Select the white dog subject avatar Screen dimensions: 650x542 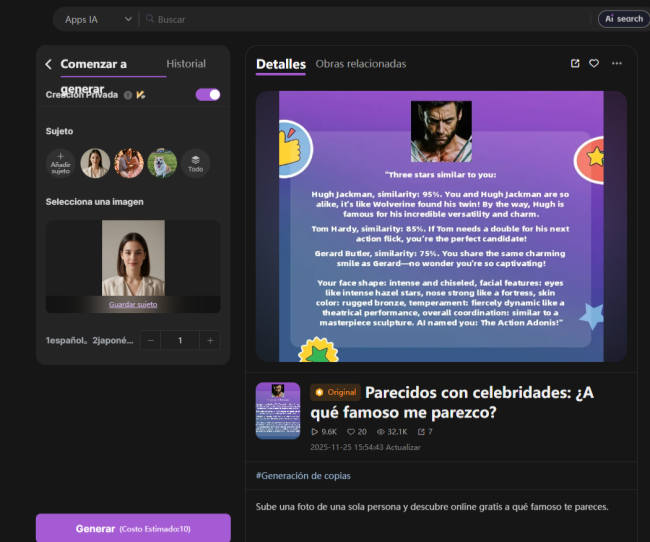click(161, 163)
